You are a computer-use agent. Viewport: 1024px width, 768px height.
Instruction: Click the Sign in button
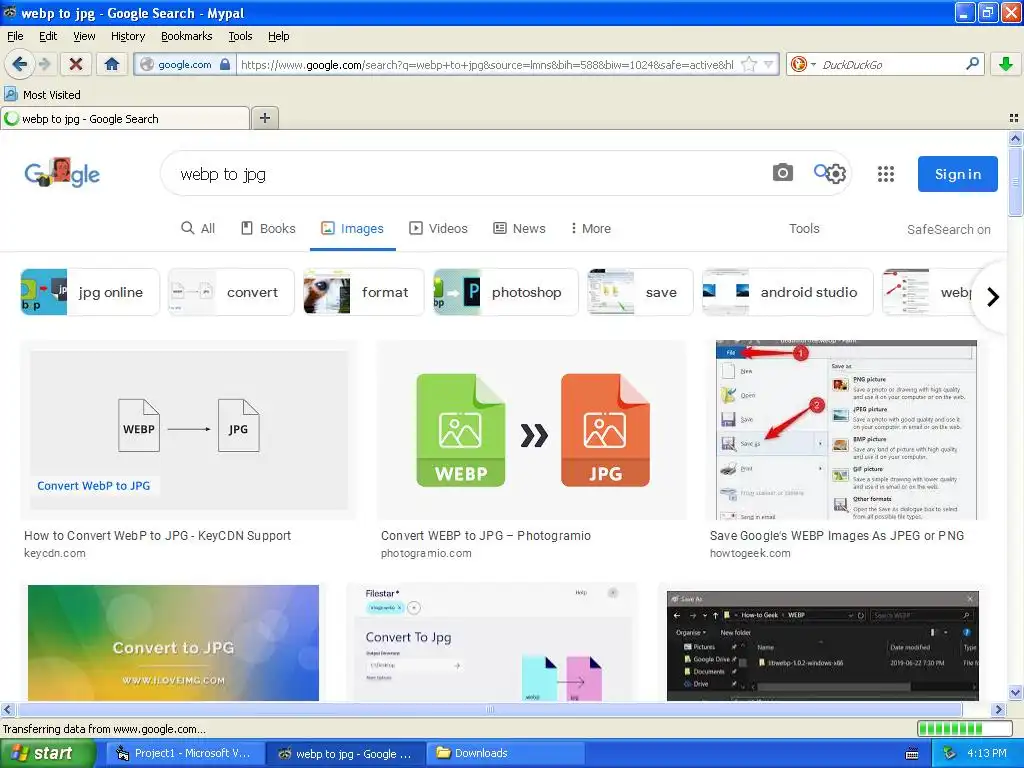957,174
